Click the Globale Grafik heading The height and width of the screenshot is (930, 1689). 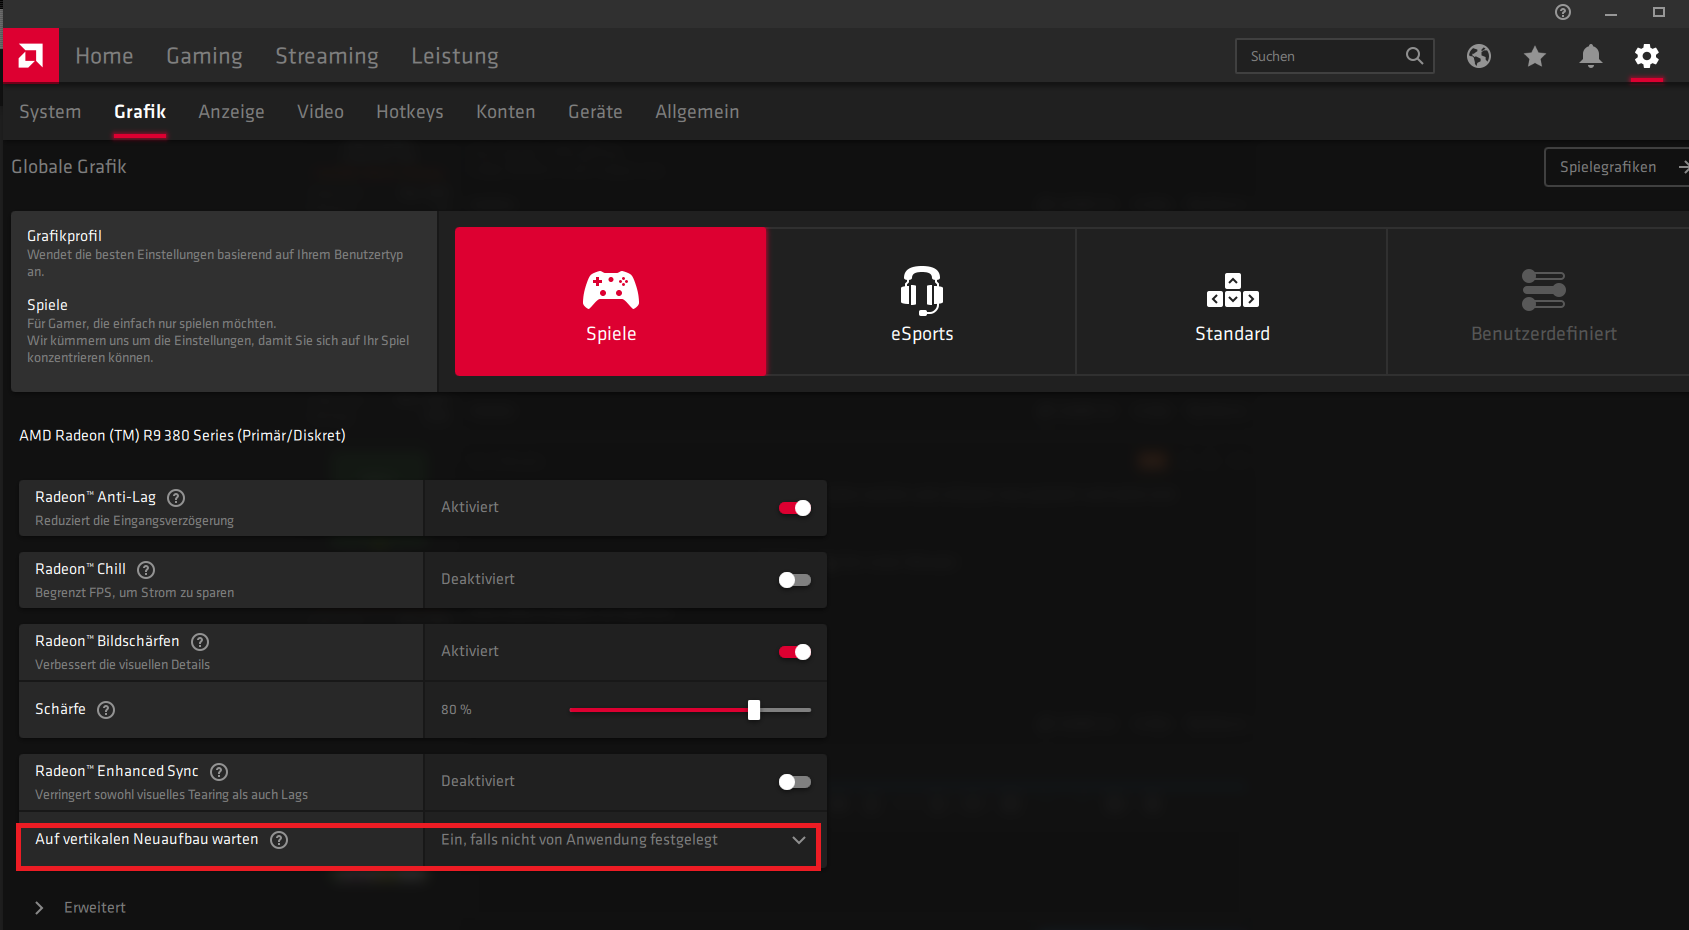coord(69,167)
